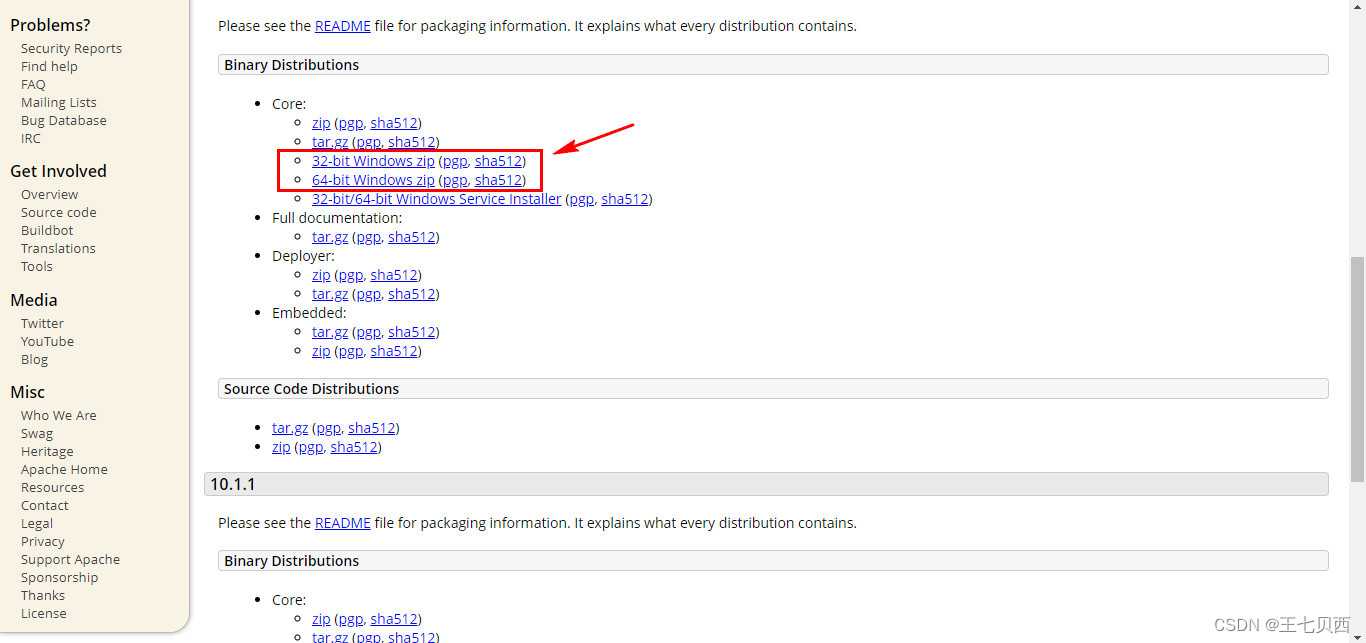Screen dimensions: 1366x643
Task: Open the IRC sidebar link
Action: click(31, 138)
